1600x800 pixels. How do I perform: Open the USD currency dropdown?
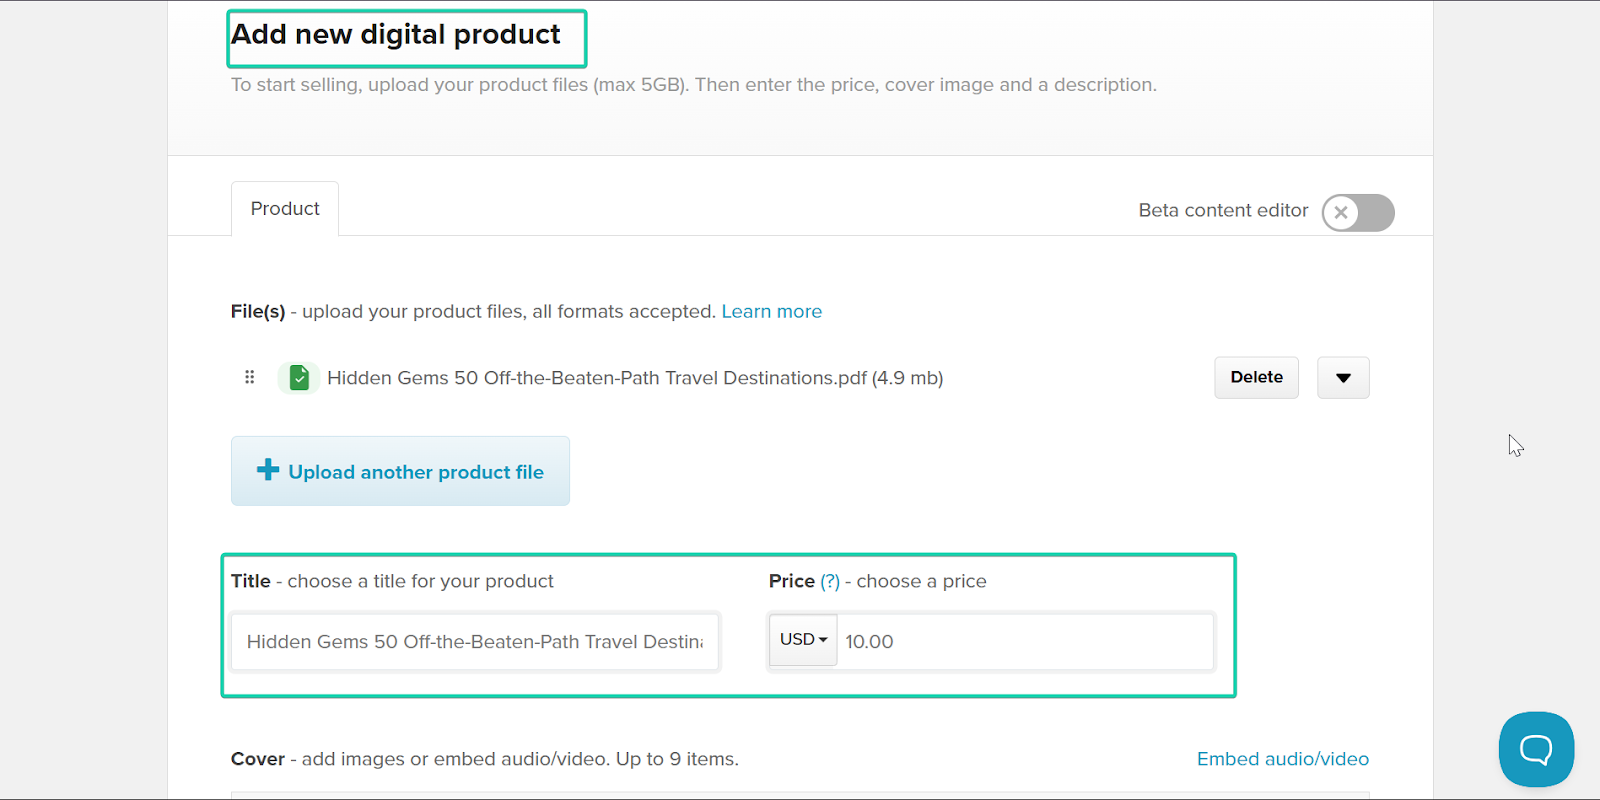(803, 640)
